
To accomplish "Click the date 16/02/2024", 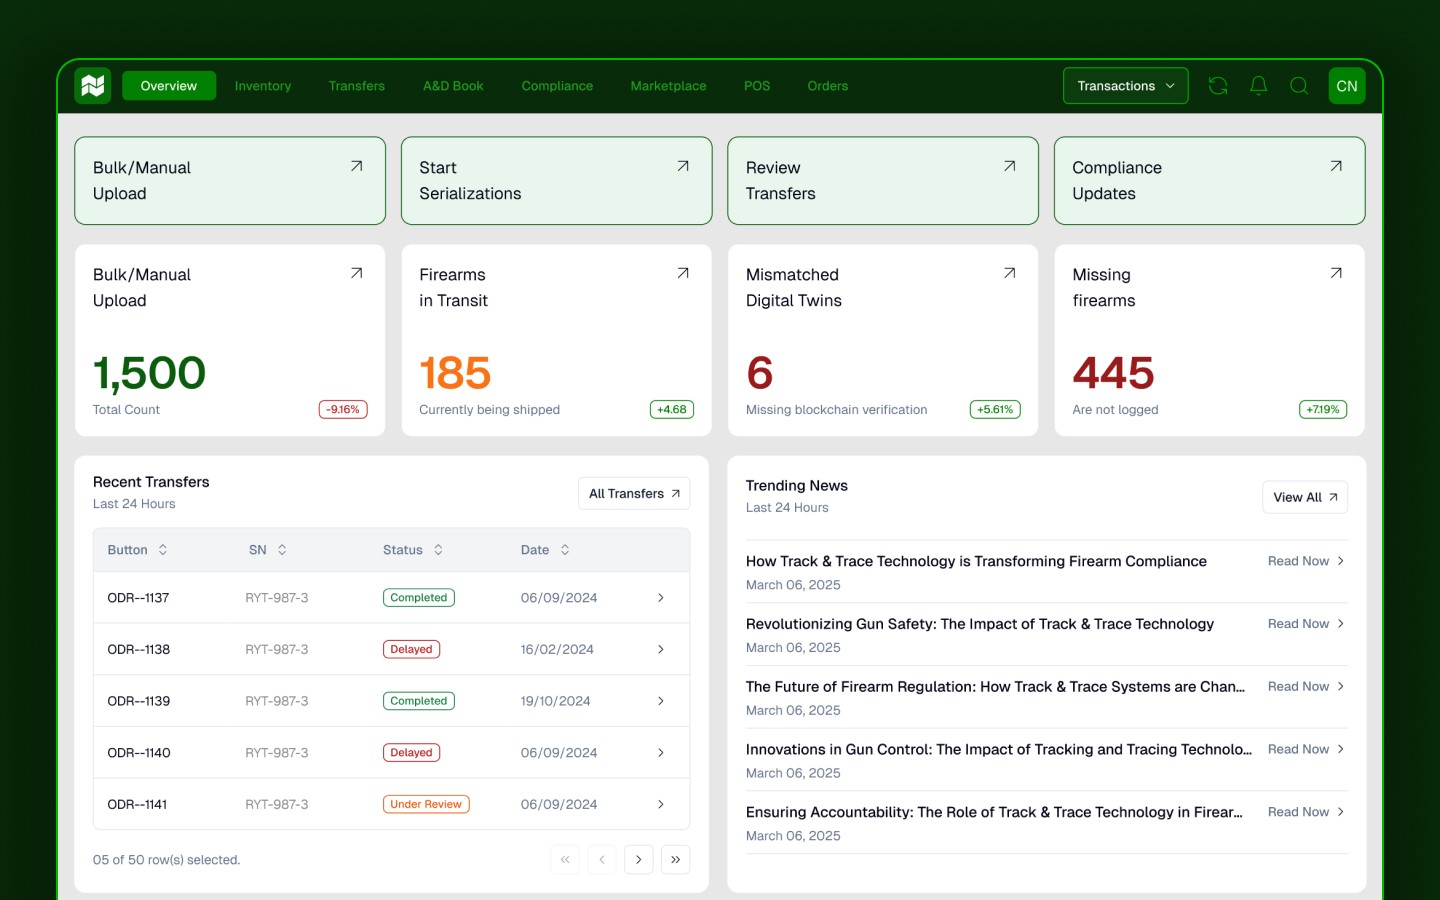I will (557, 650).
